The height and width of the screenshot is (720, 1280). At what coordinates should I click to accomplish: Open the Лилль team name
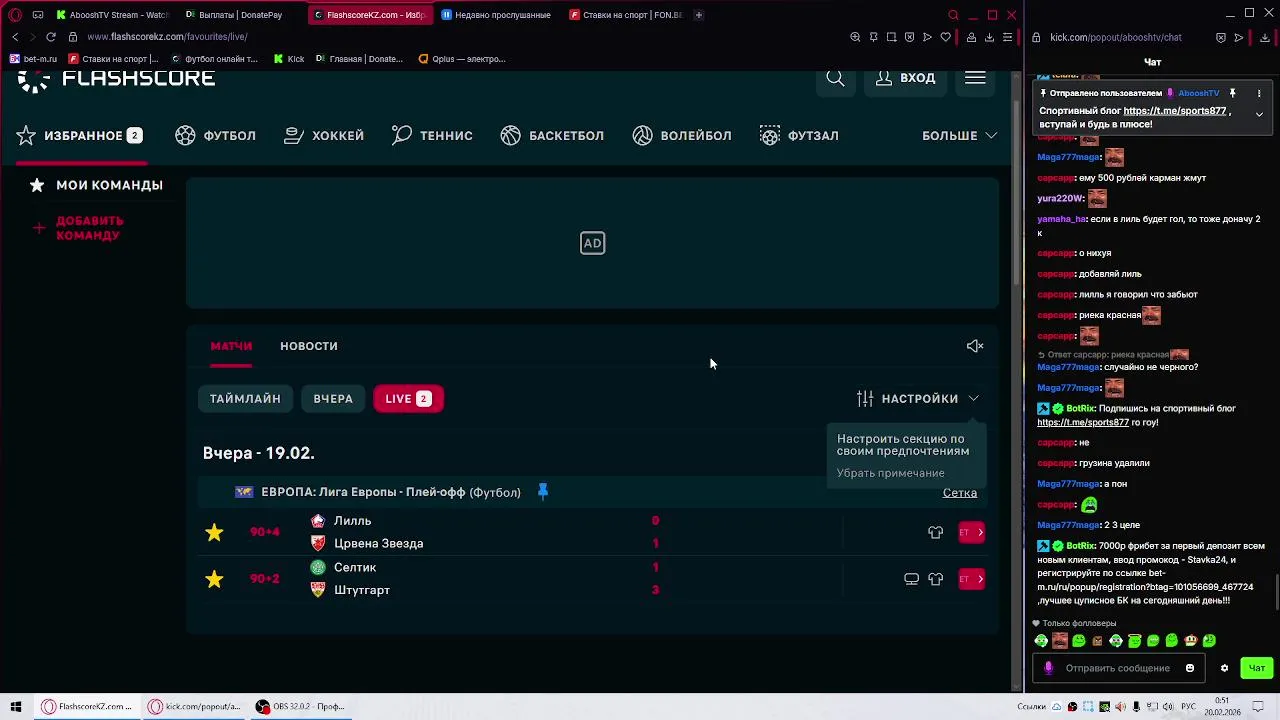[x=352, y=521]
